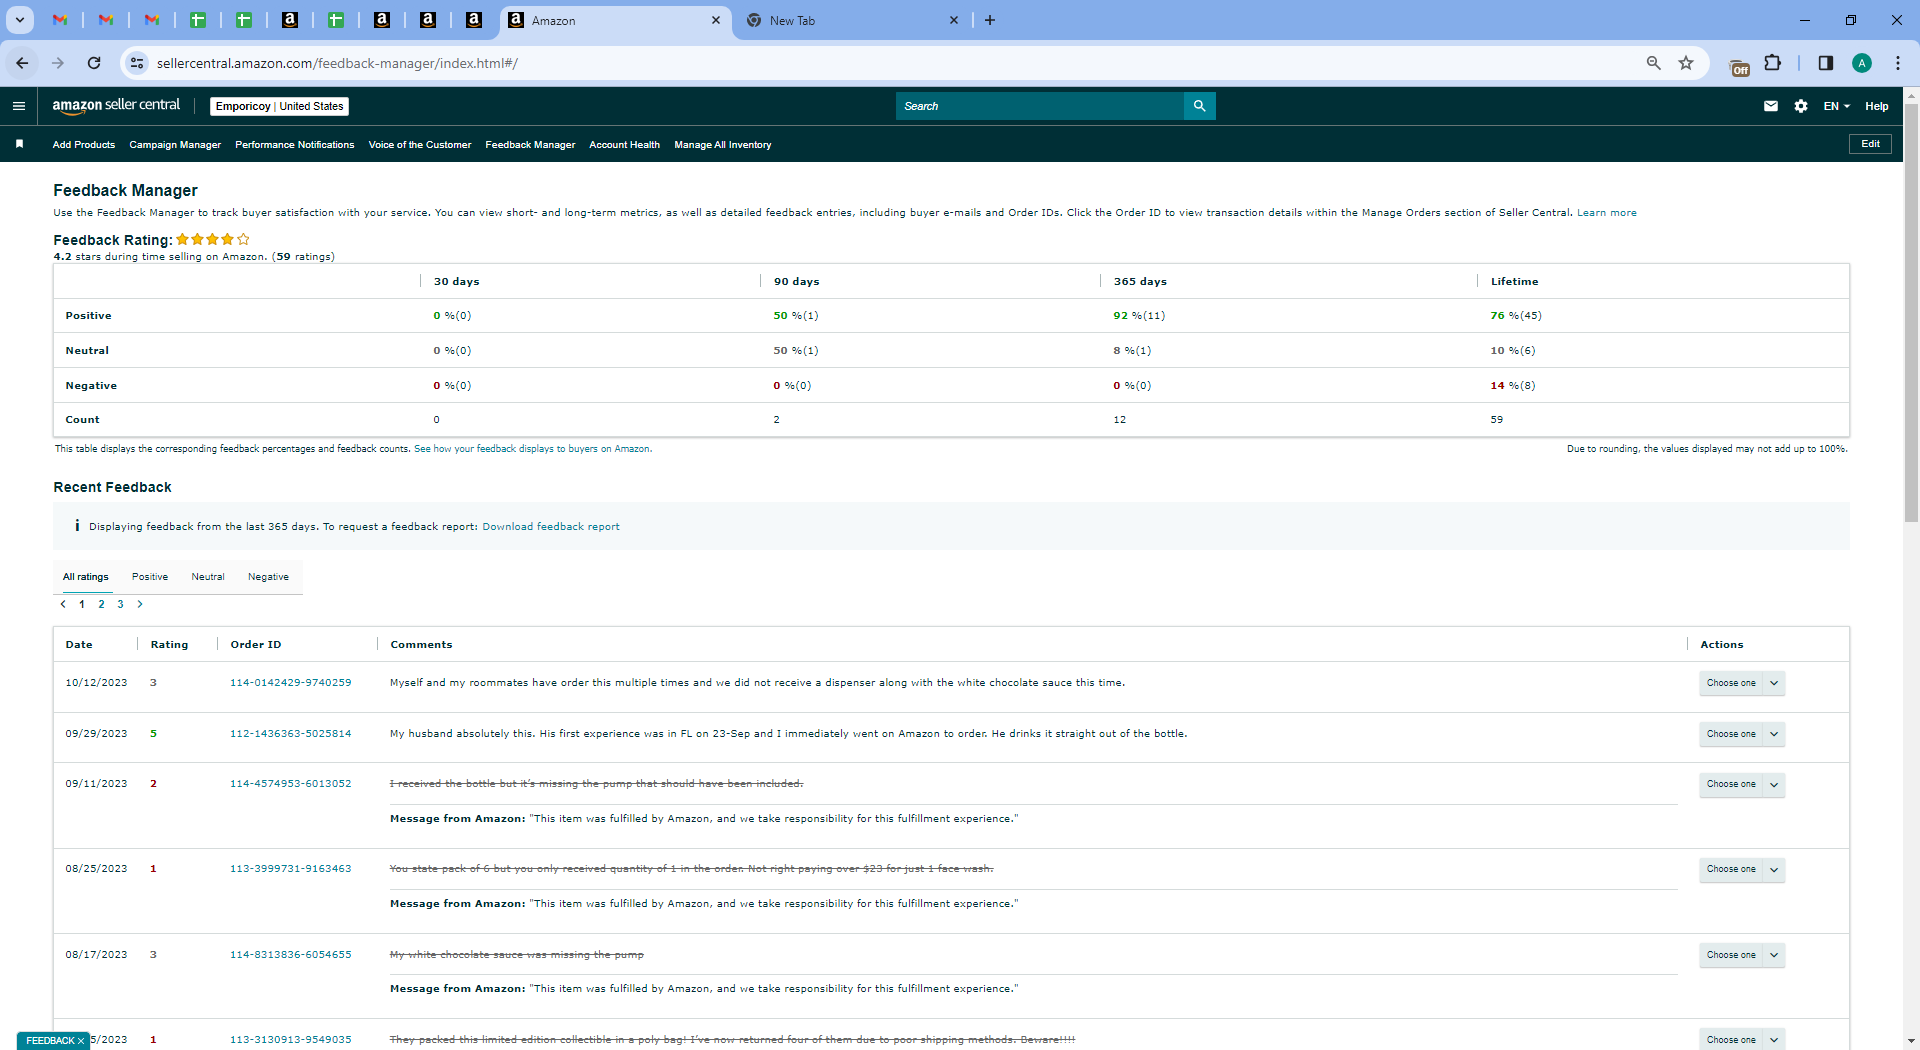Bookmark this page with the star icon
This screenshot has width=1920, height=1050.
[x=1687, y=63]
